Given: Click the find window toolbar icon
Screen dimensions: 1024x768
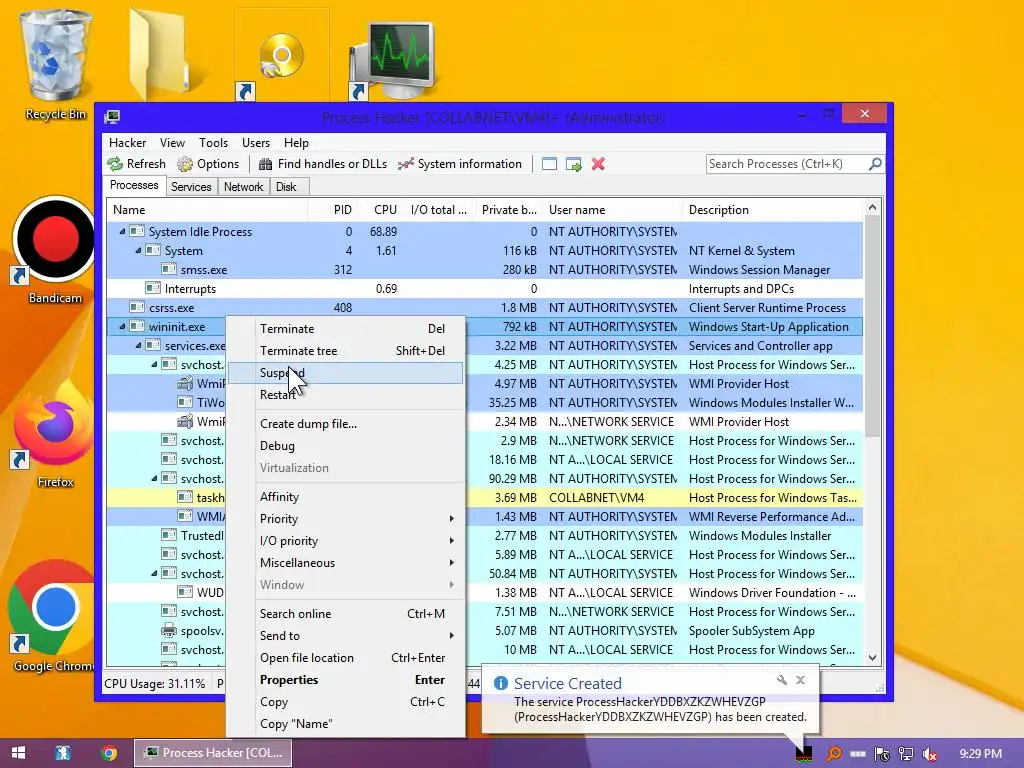Looking at the screenshot, I should point(549,164).
